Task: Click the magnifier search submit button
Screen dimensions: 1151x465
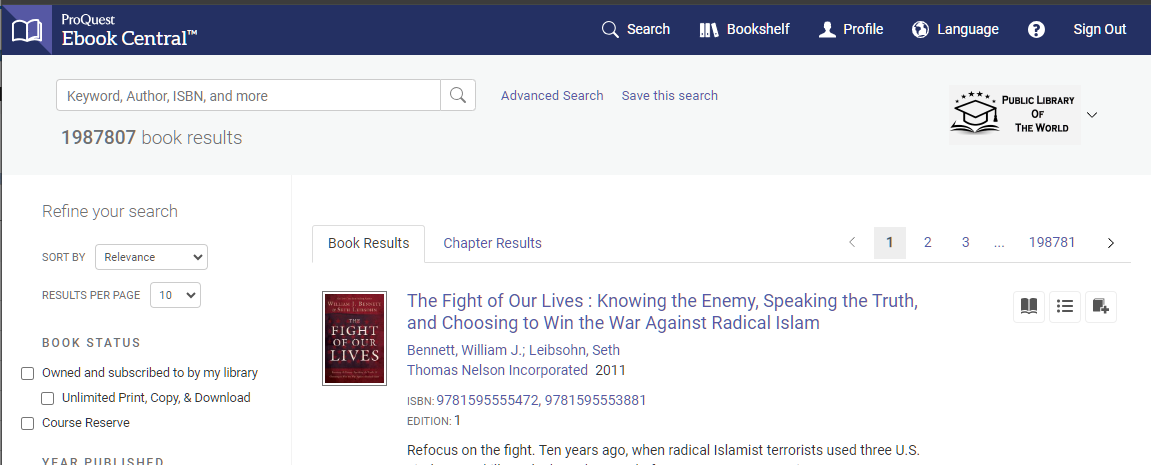Action: tap(458, 95)
